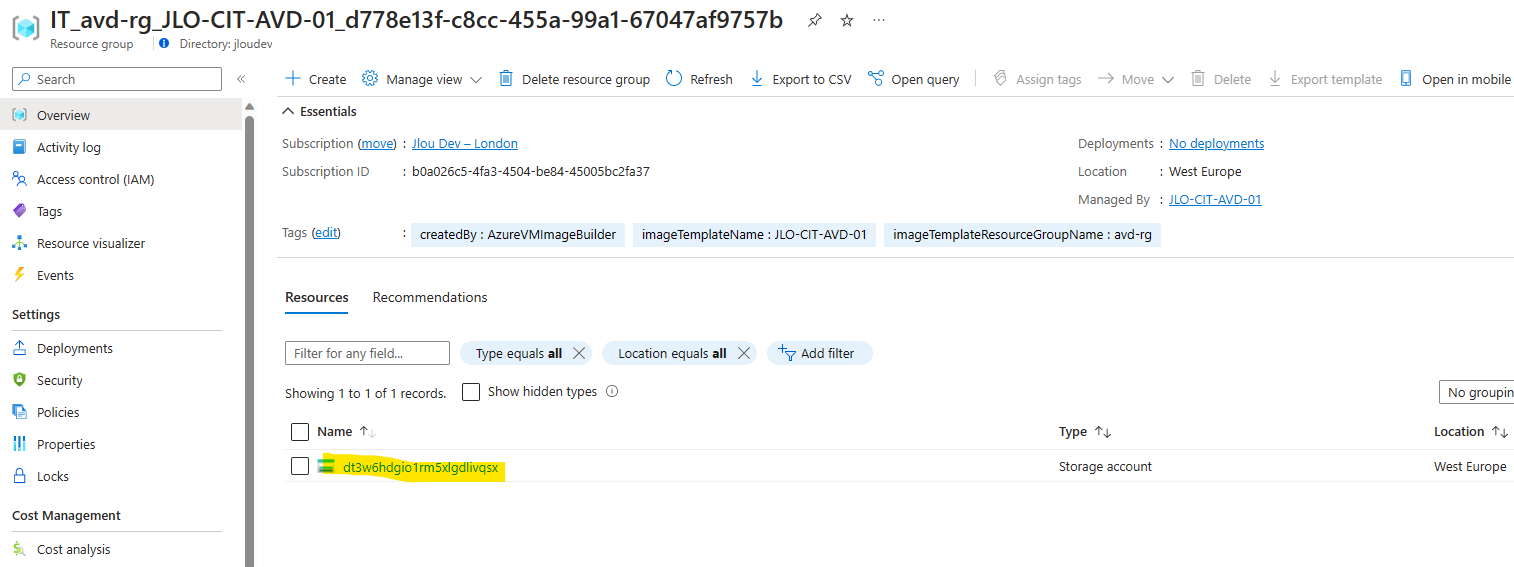Click the Tags edit link
The image size is (1514, 567).
point(326,232)
